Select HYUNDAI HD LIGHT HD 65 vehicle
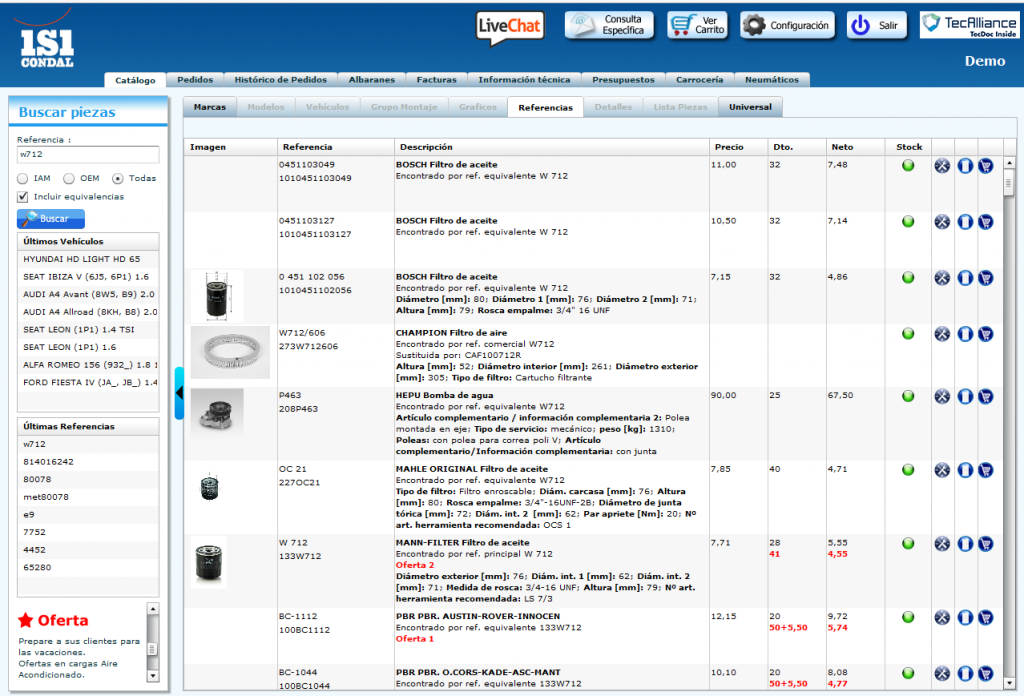The image size is (1024, 696). (88, 259)
